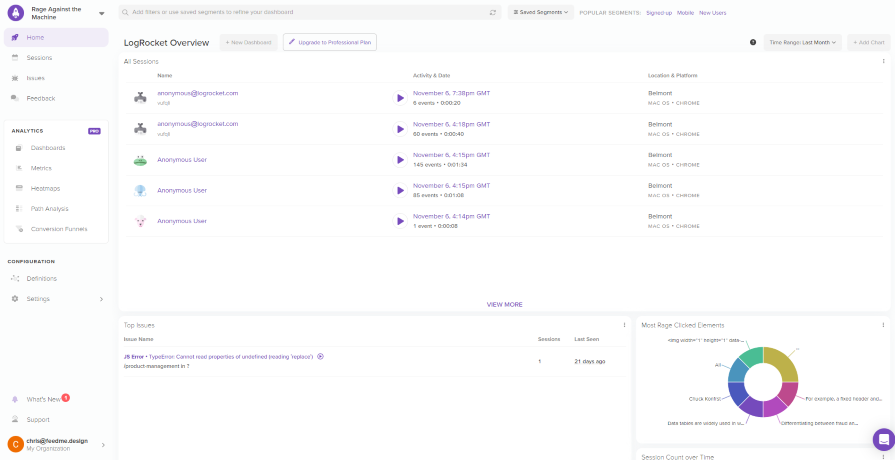Play the 145 events session recording
This screenshot has width=895, height=460.
pos(400,160)
